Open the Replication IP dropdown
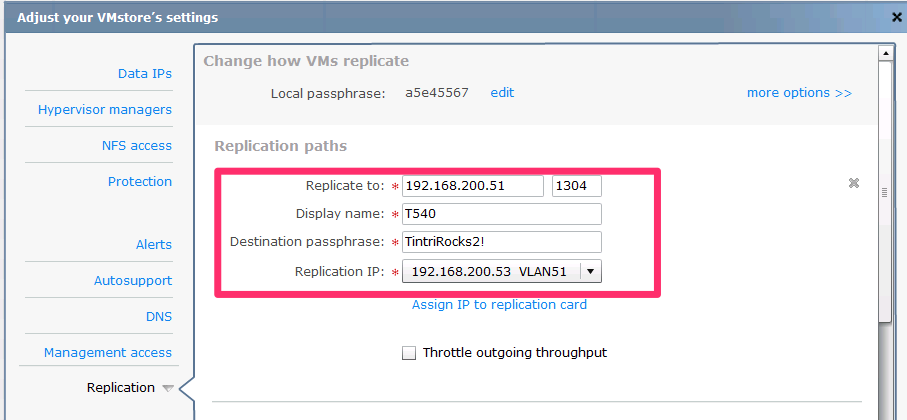907x420 pixels. pyautogui.click(x=590, y=271)
